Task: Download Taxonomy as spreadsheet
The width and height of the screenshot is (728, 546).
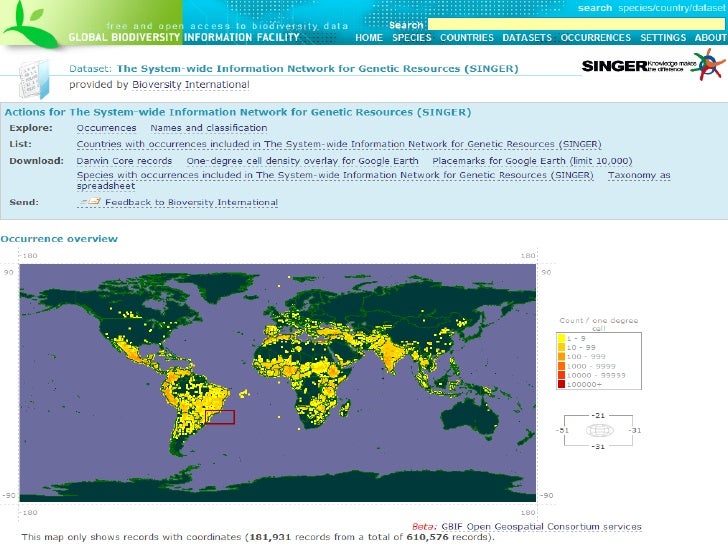Action: point(639,175)
